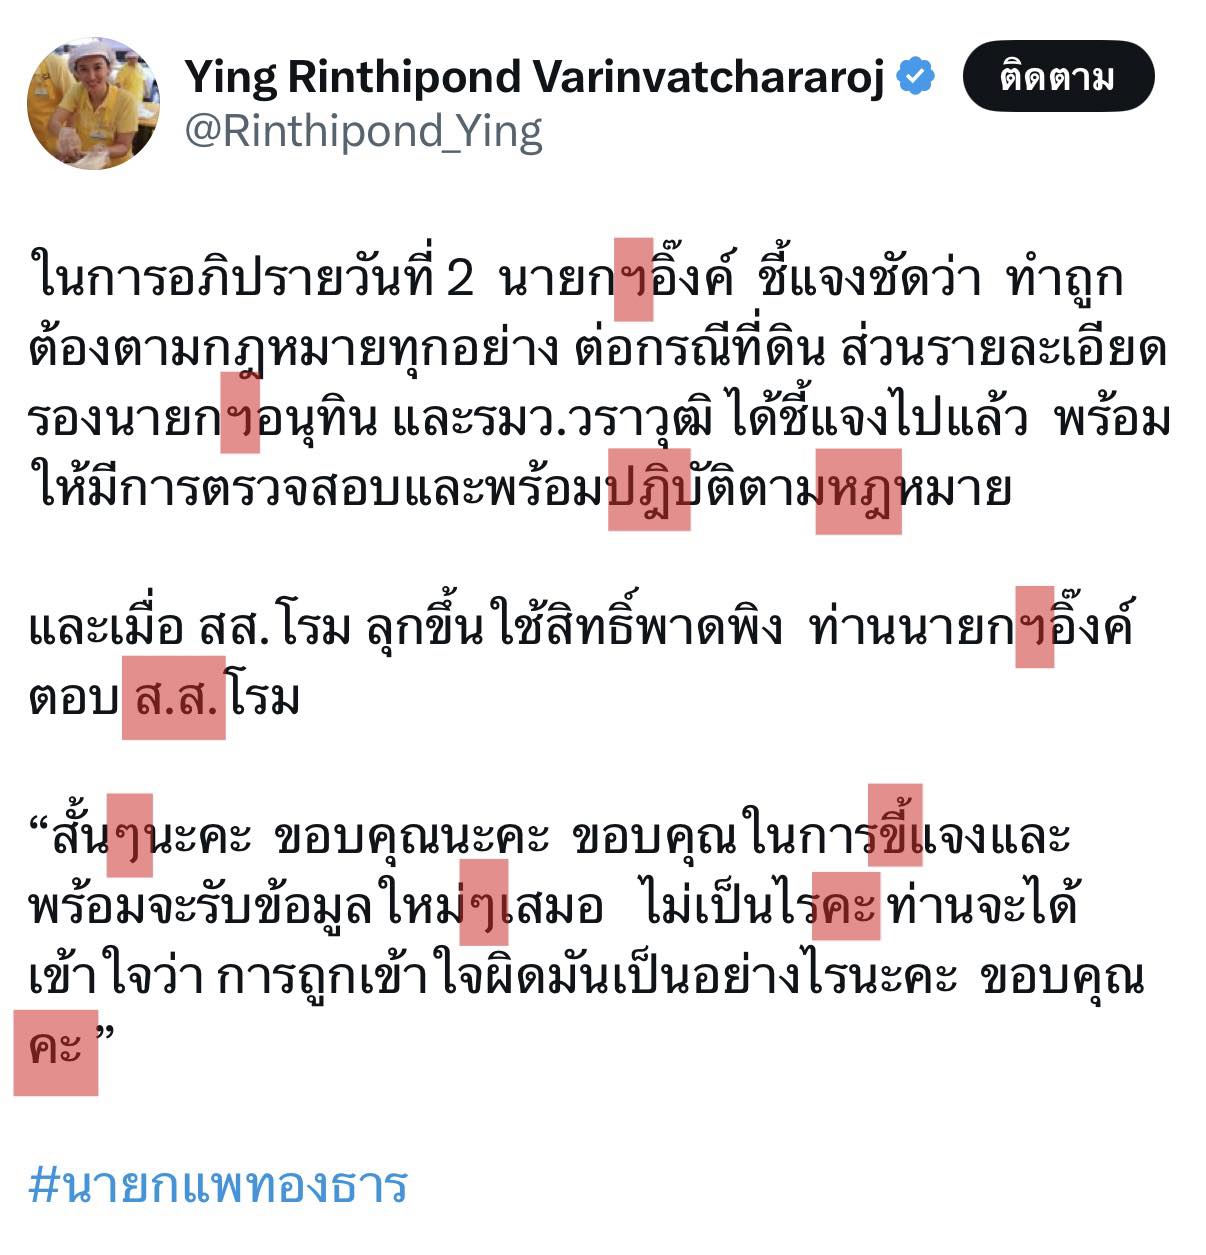The image size is (1206, 1255).
Task: Click the unhighlighted สส.โรม text
Action: tap(275, 628)
